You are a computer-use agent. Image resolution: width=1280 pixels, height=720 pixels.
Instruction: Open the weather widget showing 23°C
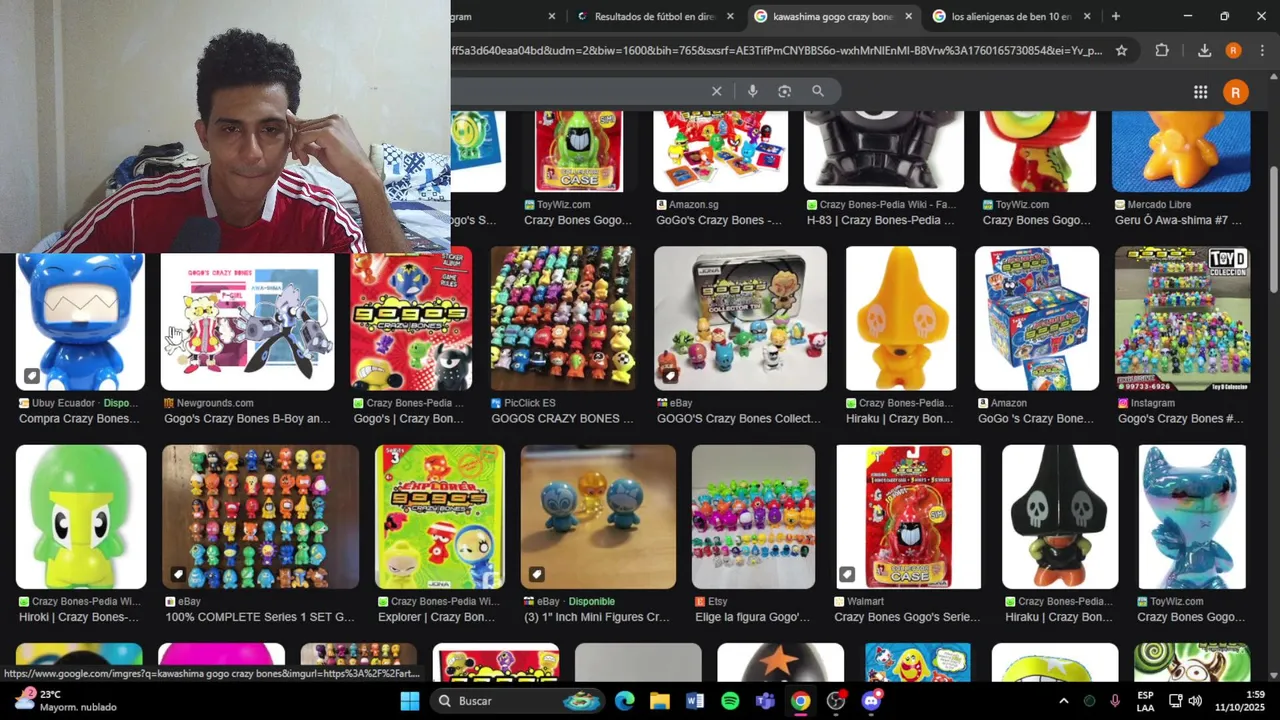tap(67, 701)
